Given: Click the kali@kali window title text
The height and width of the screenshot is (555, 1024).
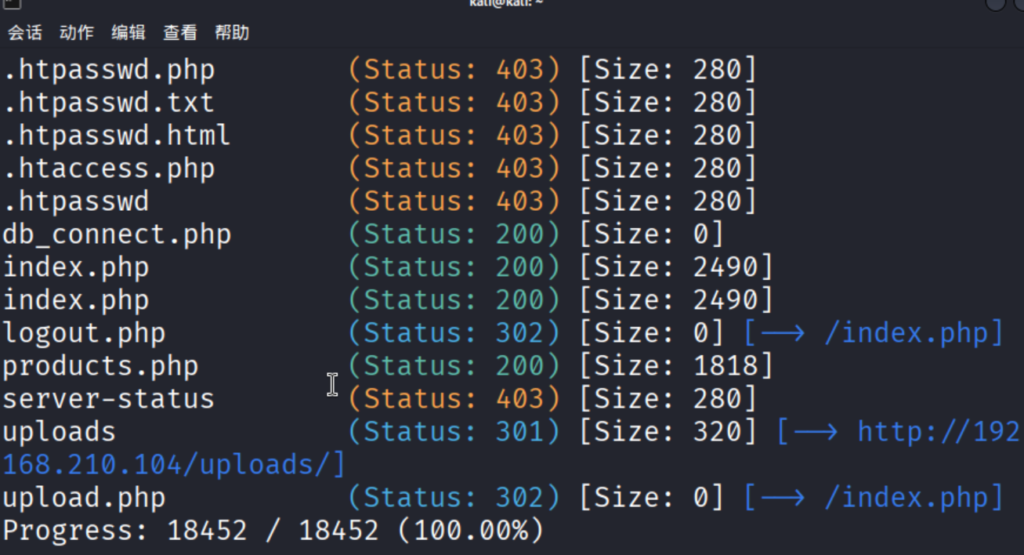Looking at the screenshot, I should pyautogui.click(x=511, y=4).
